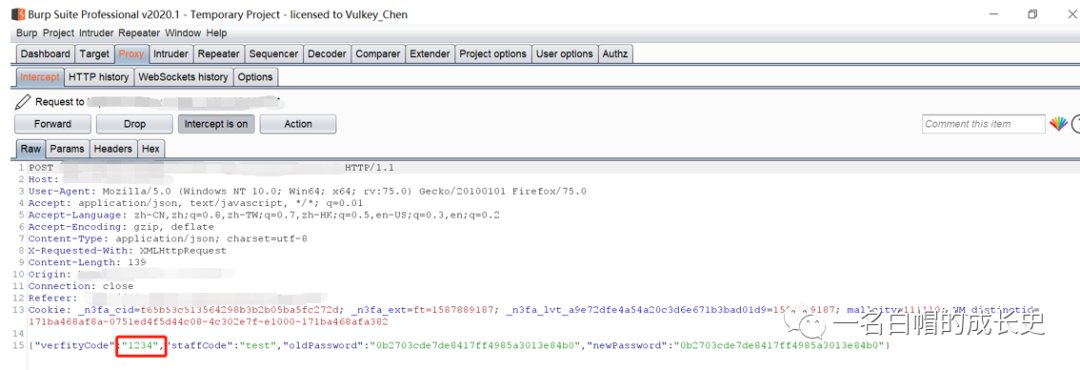
Task: Switch to User options tab
Action: pos(564,54)
